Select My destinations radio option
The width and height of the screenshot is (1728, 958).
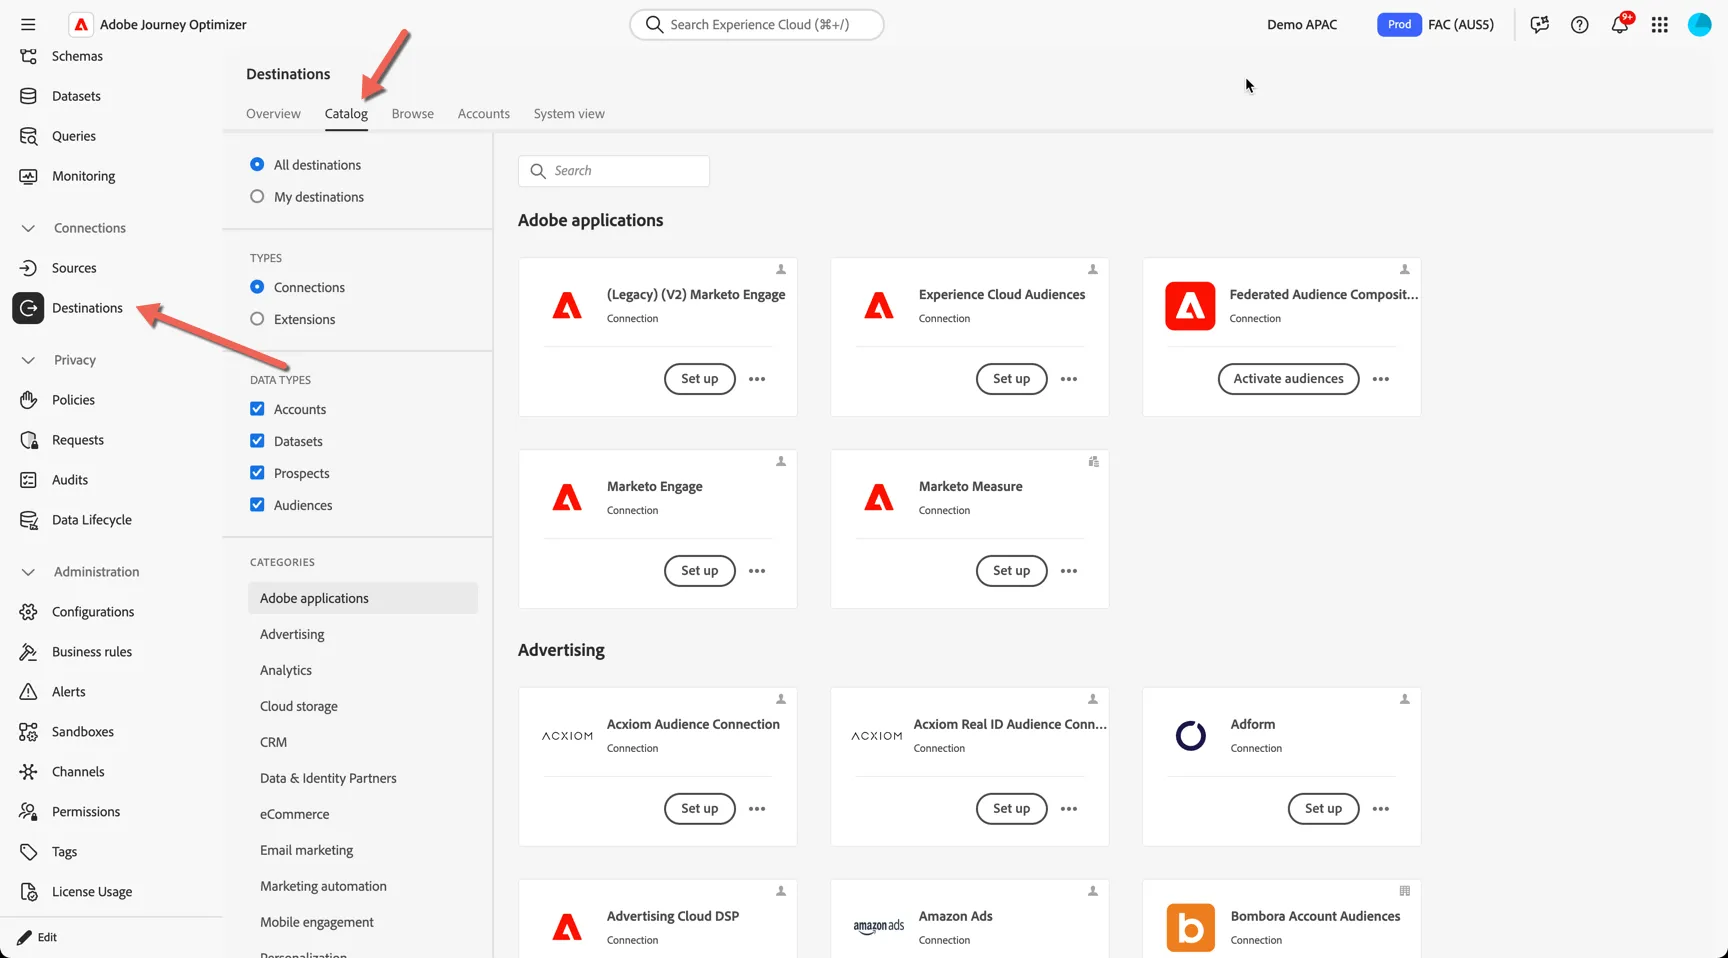pos(257,196)
